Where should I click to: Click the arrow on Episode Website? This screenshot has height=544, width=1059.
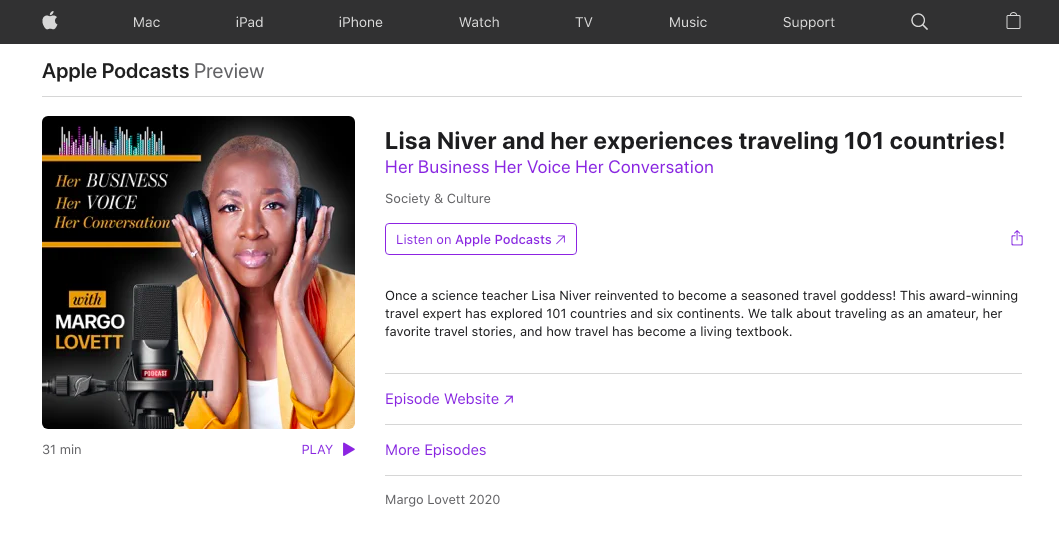pos(509,399)
